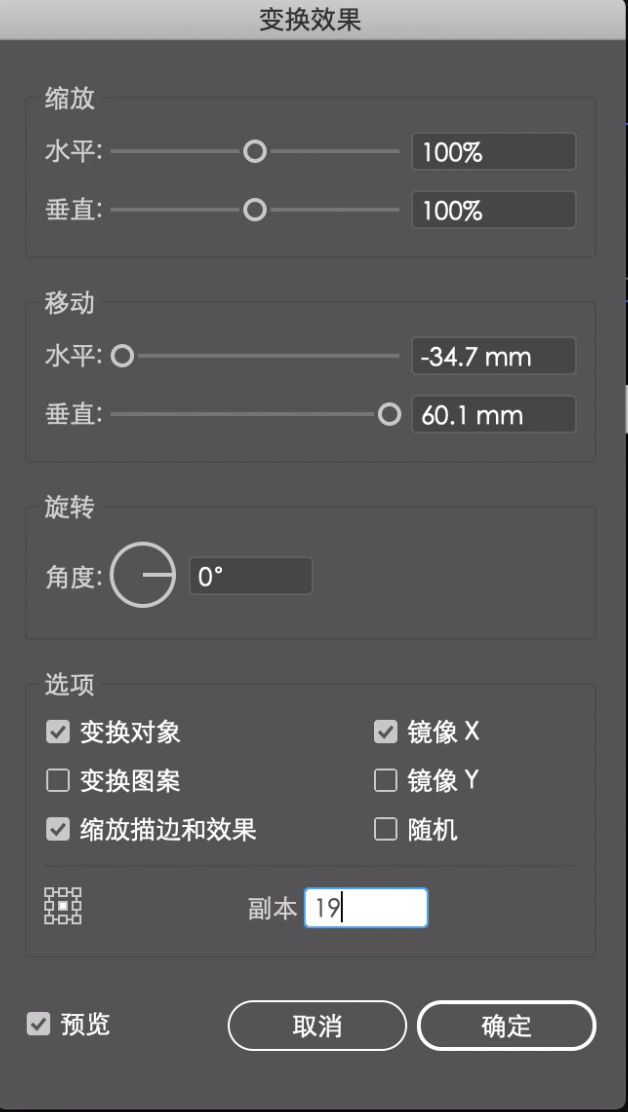Image resolution: width=628 pixels, height=1112 pixels.
Task: Toggle the 变换对象 checkbox
Action: 57,732
